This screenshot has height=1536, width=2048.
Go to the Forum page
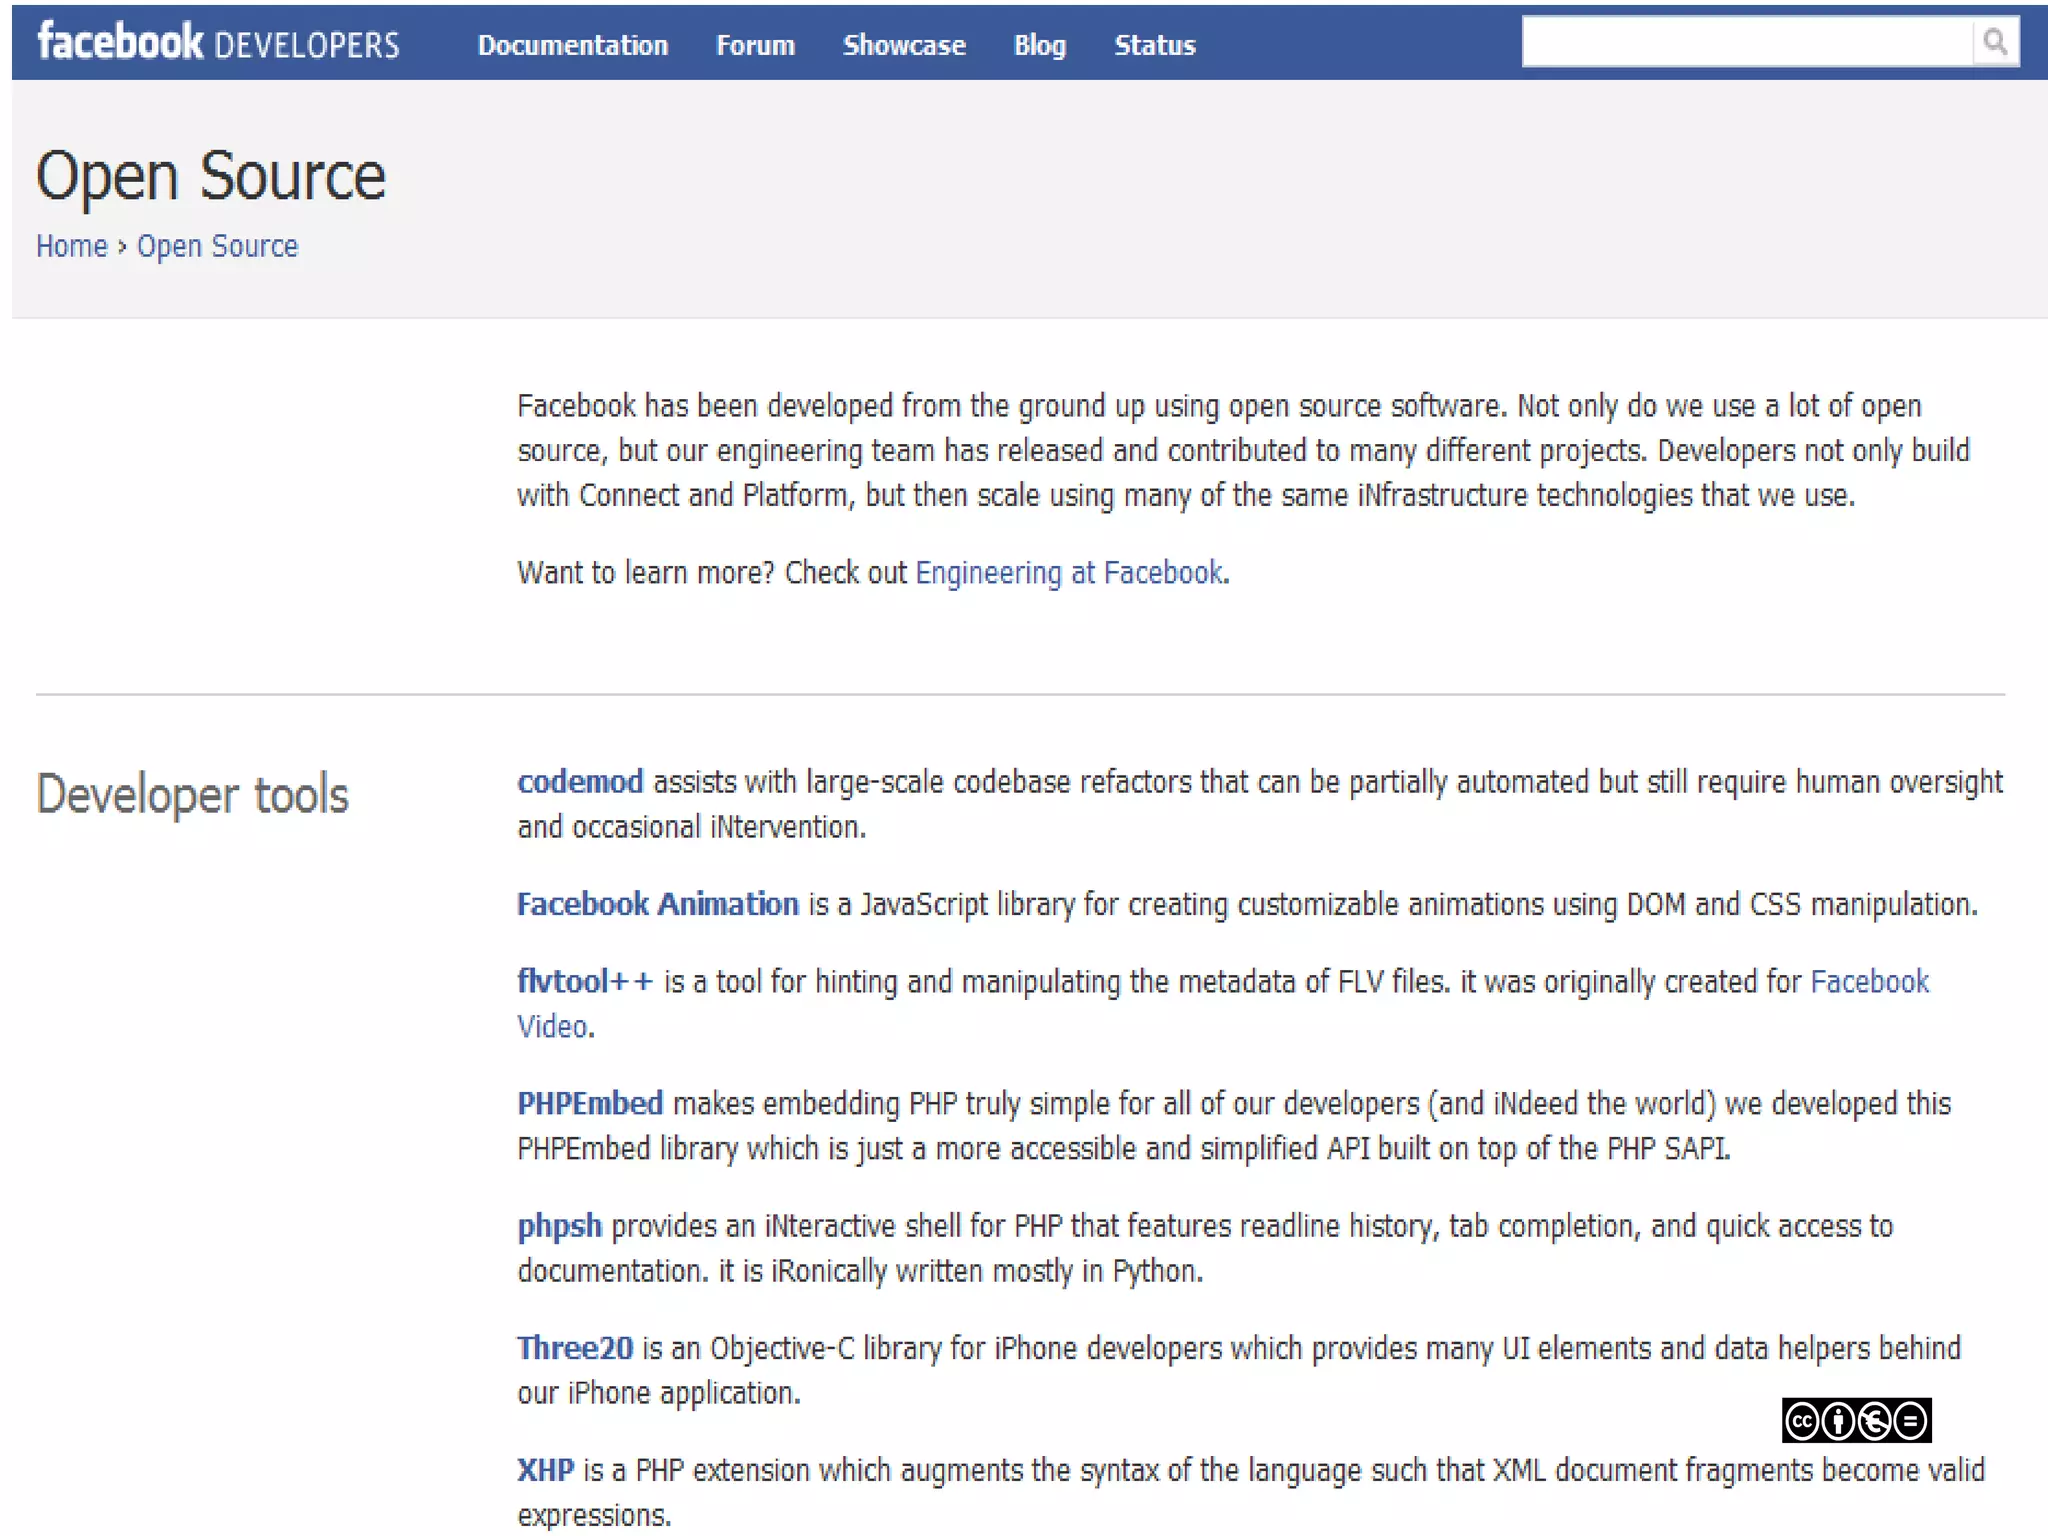point(755,45)
